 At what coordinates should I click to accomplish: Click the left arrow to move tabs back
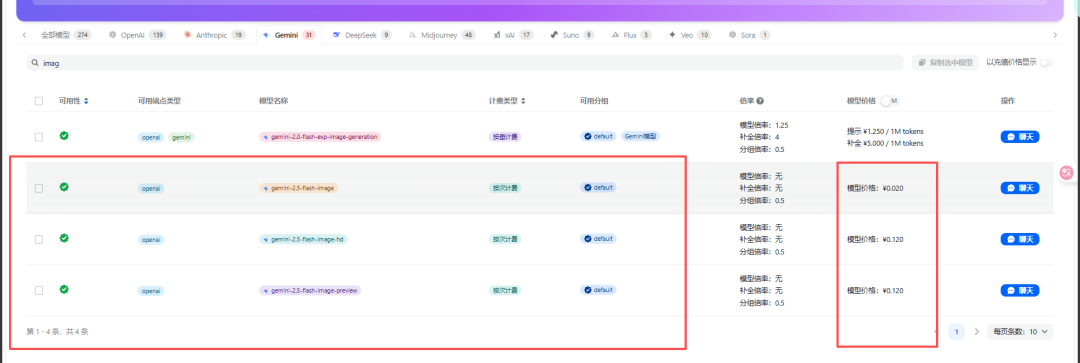point(25,34)
